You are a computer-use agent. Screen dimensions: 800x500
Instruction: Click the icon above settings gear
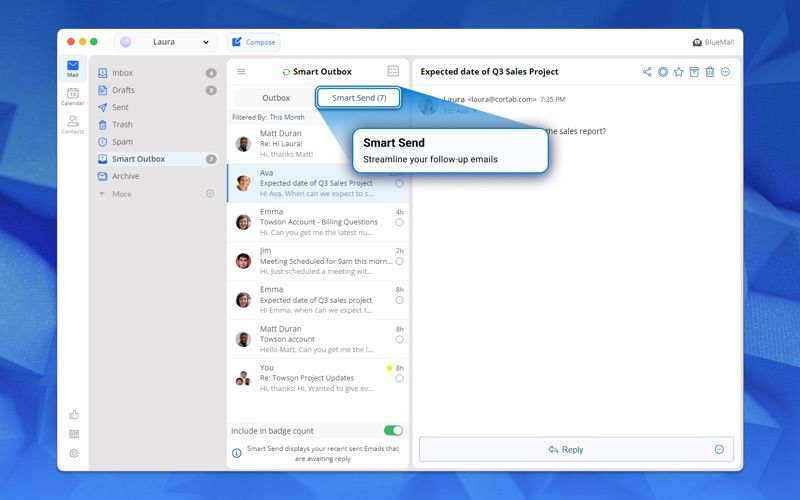(74, 434)
